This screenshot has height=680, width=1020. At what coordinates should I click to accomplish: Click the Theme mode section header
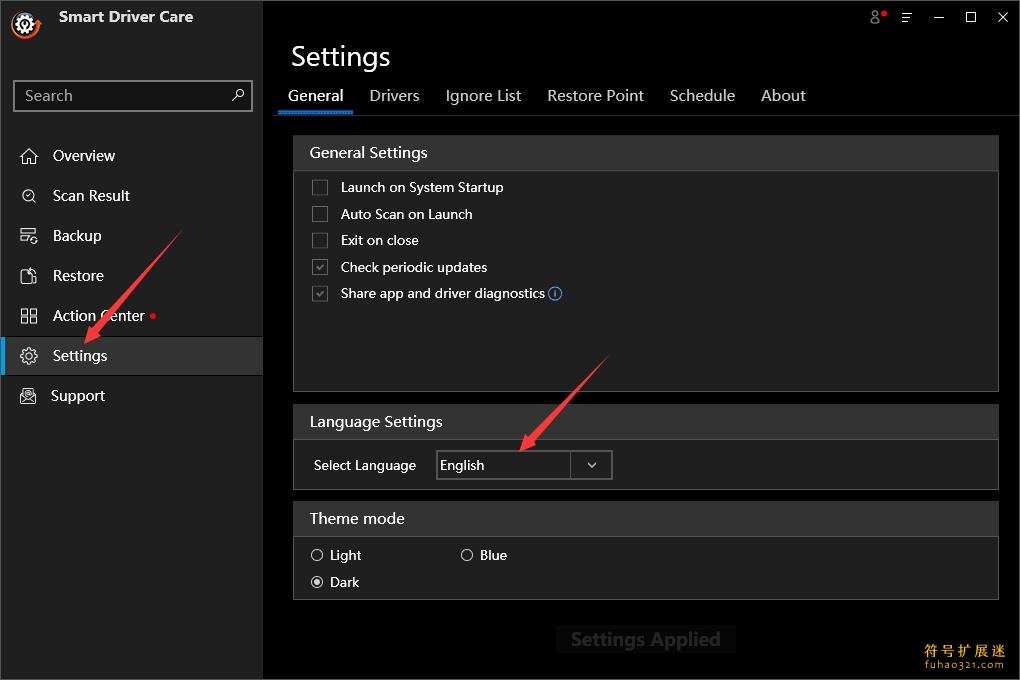click(x=645, y=519)
